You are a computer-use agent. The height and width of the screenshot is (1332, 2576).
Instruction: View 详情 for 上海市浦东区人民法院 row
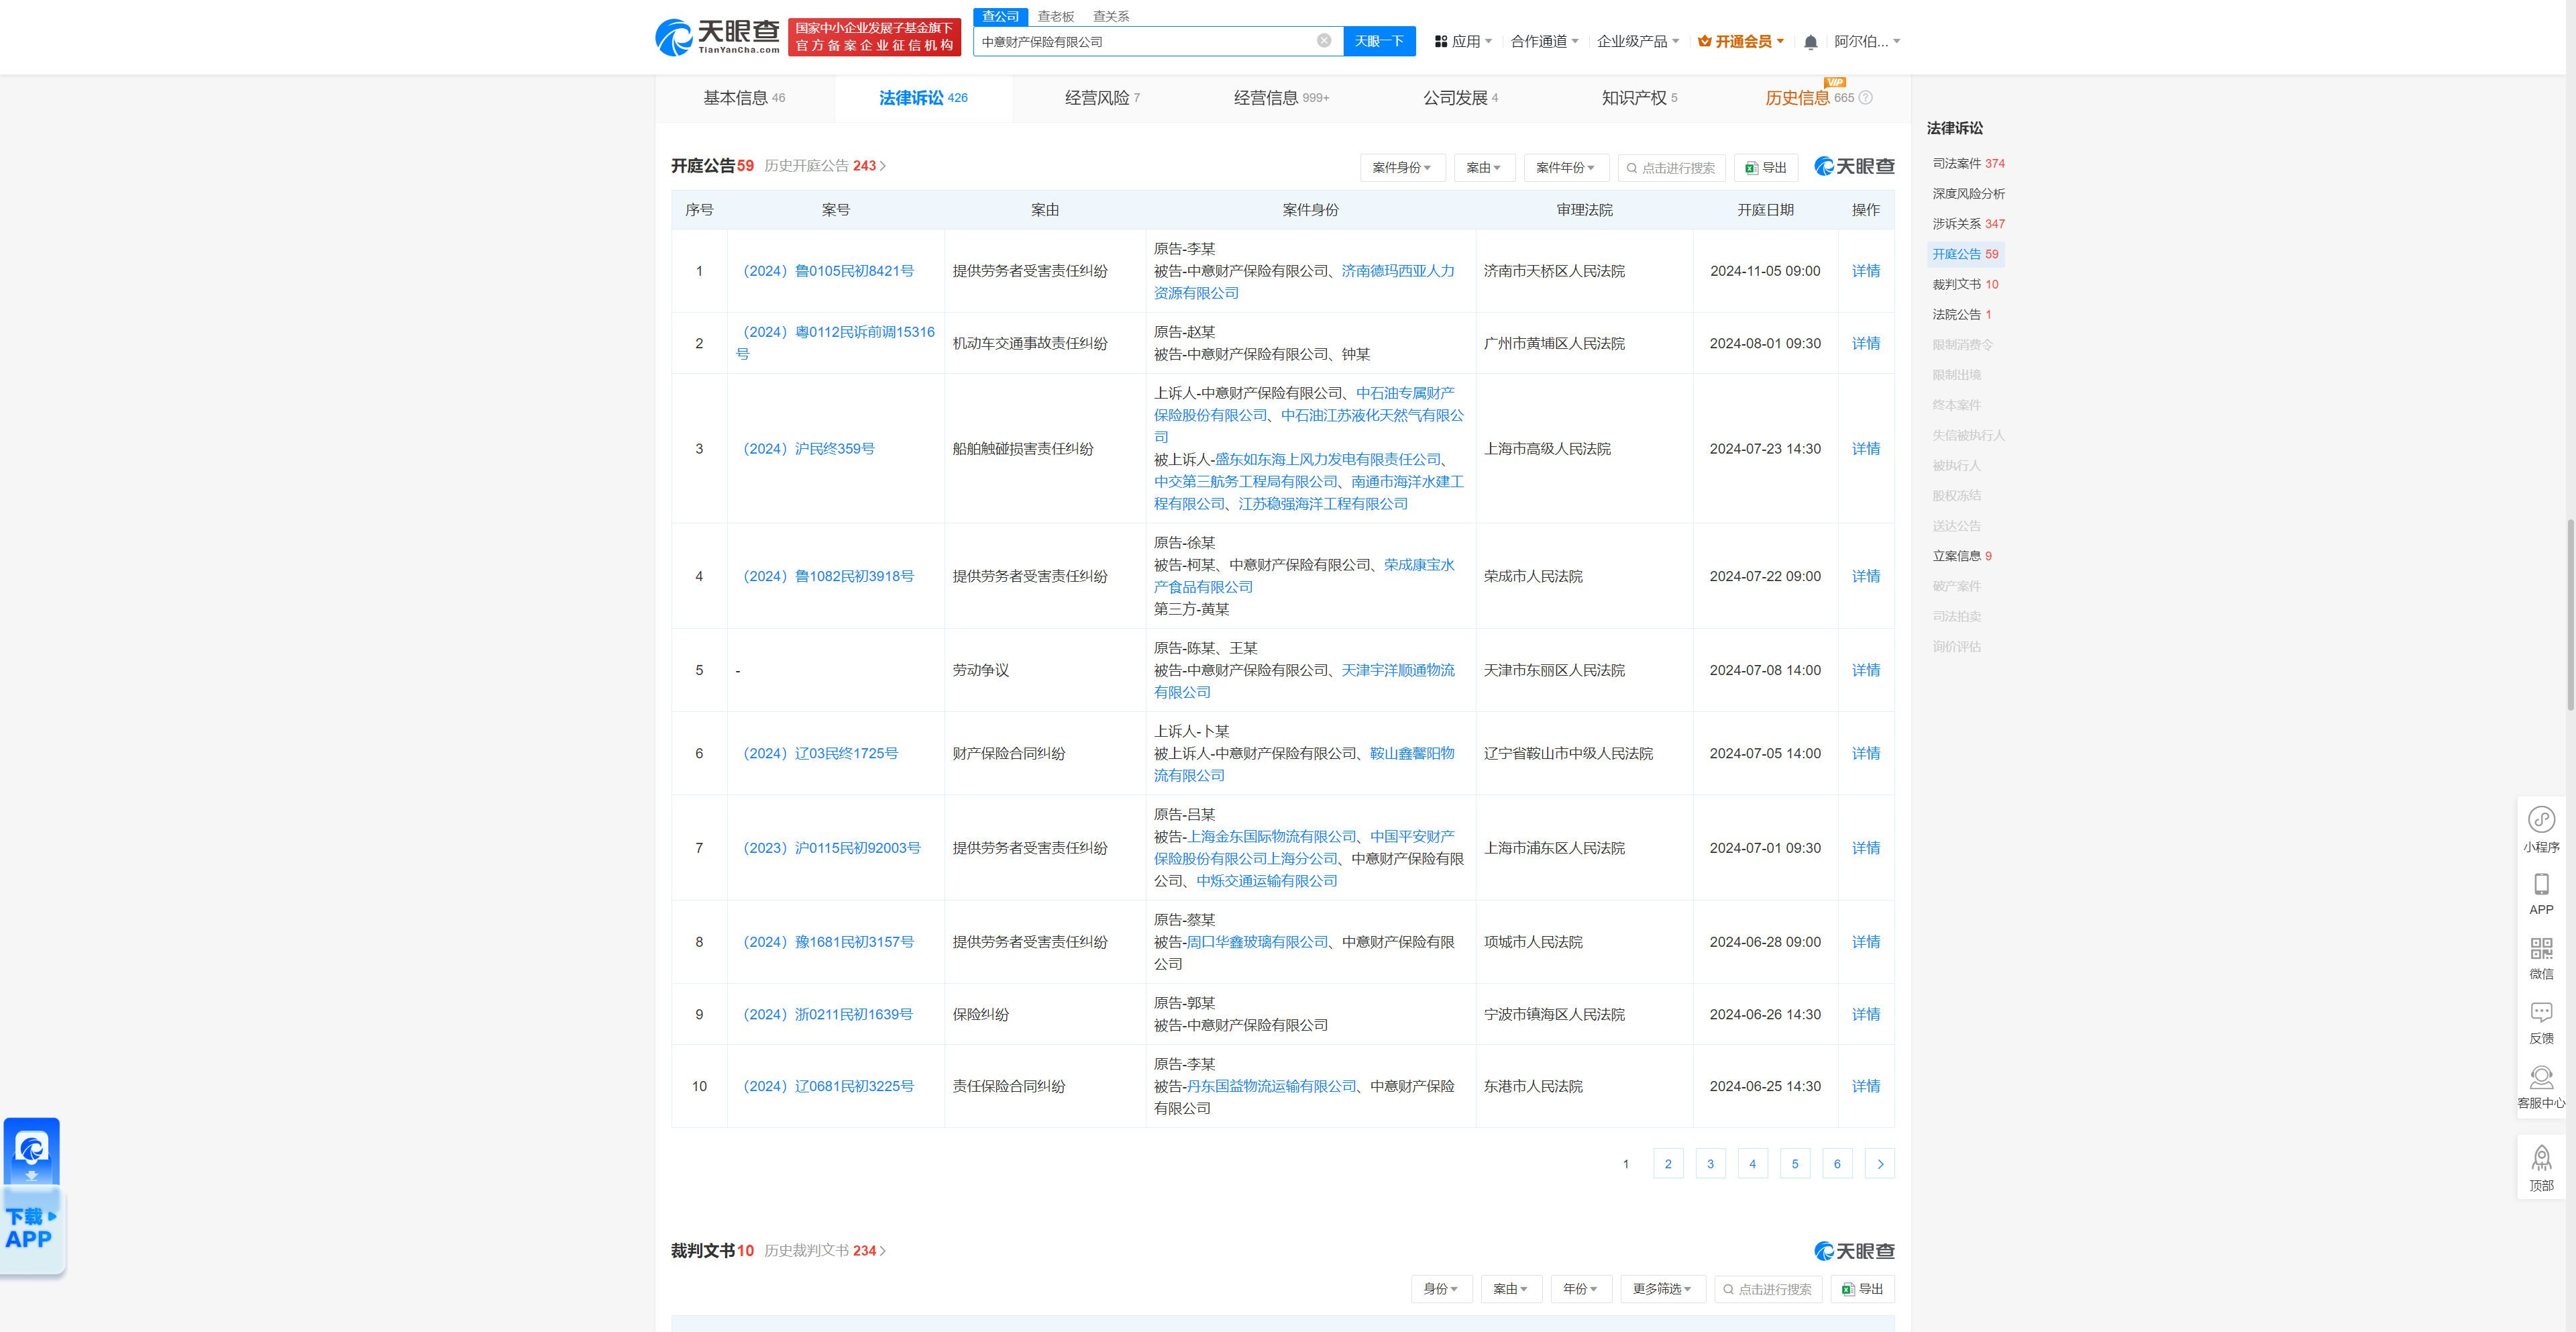[1865, 848]
